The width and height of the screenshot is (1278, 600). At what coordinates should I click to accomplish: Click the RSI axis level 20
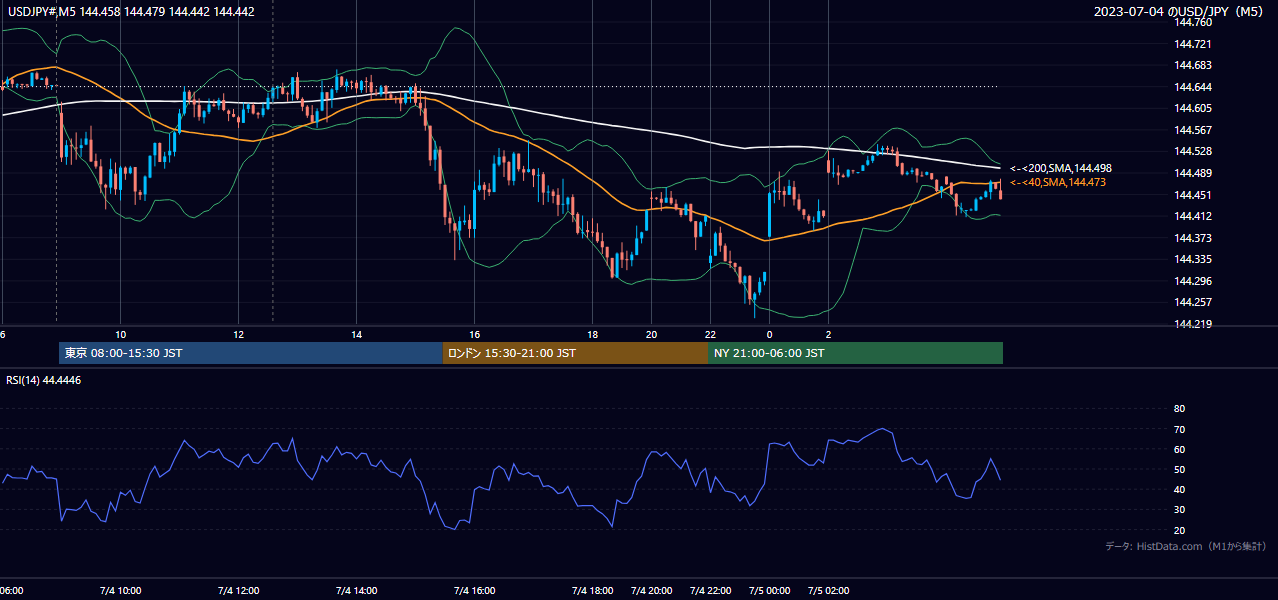(1179, 530)
